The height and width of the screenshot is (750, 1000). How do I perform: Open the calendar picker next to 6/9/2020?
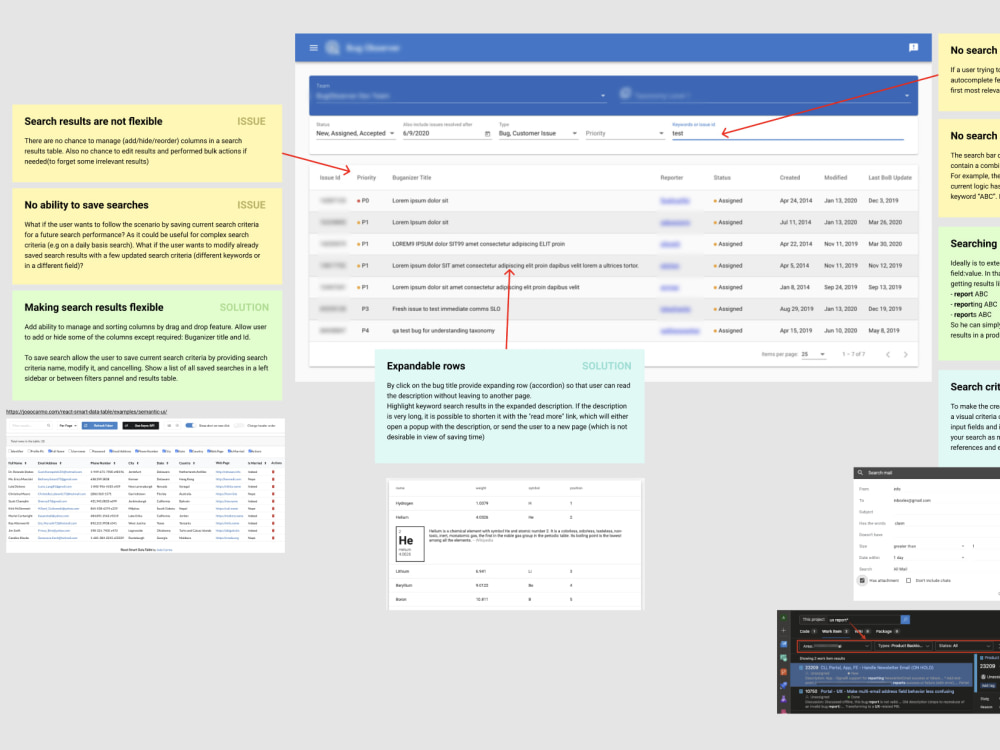(x=487, y=134)
